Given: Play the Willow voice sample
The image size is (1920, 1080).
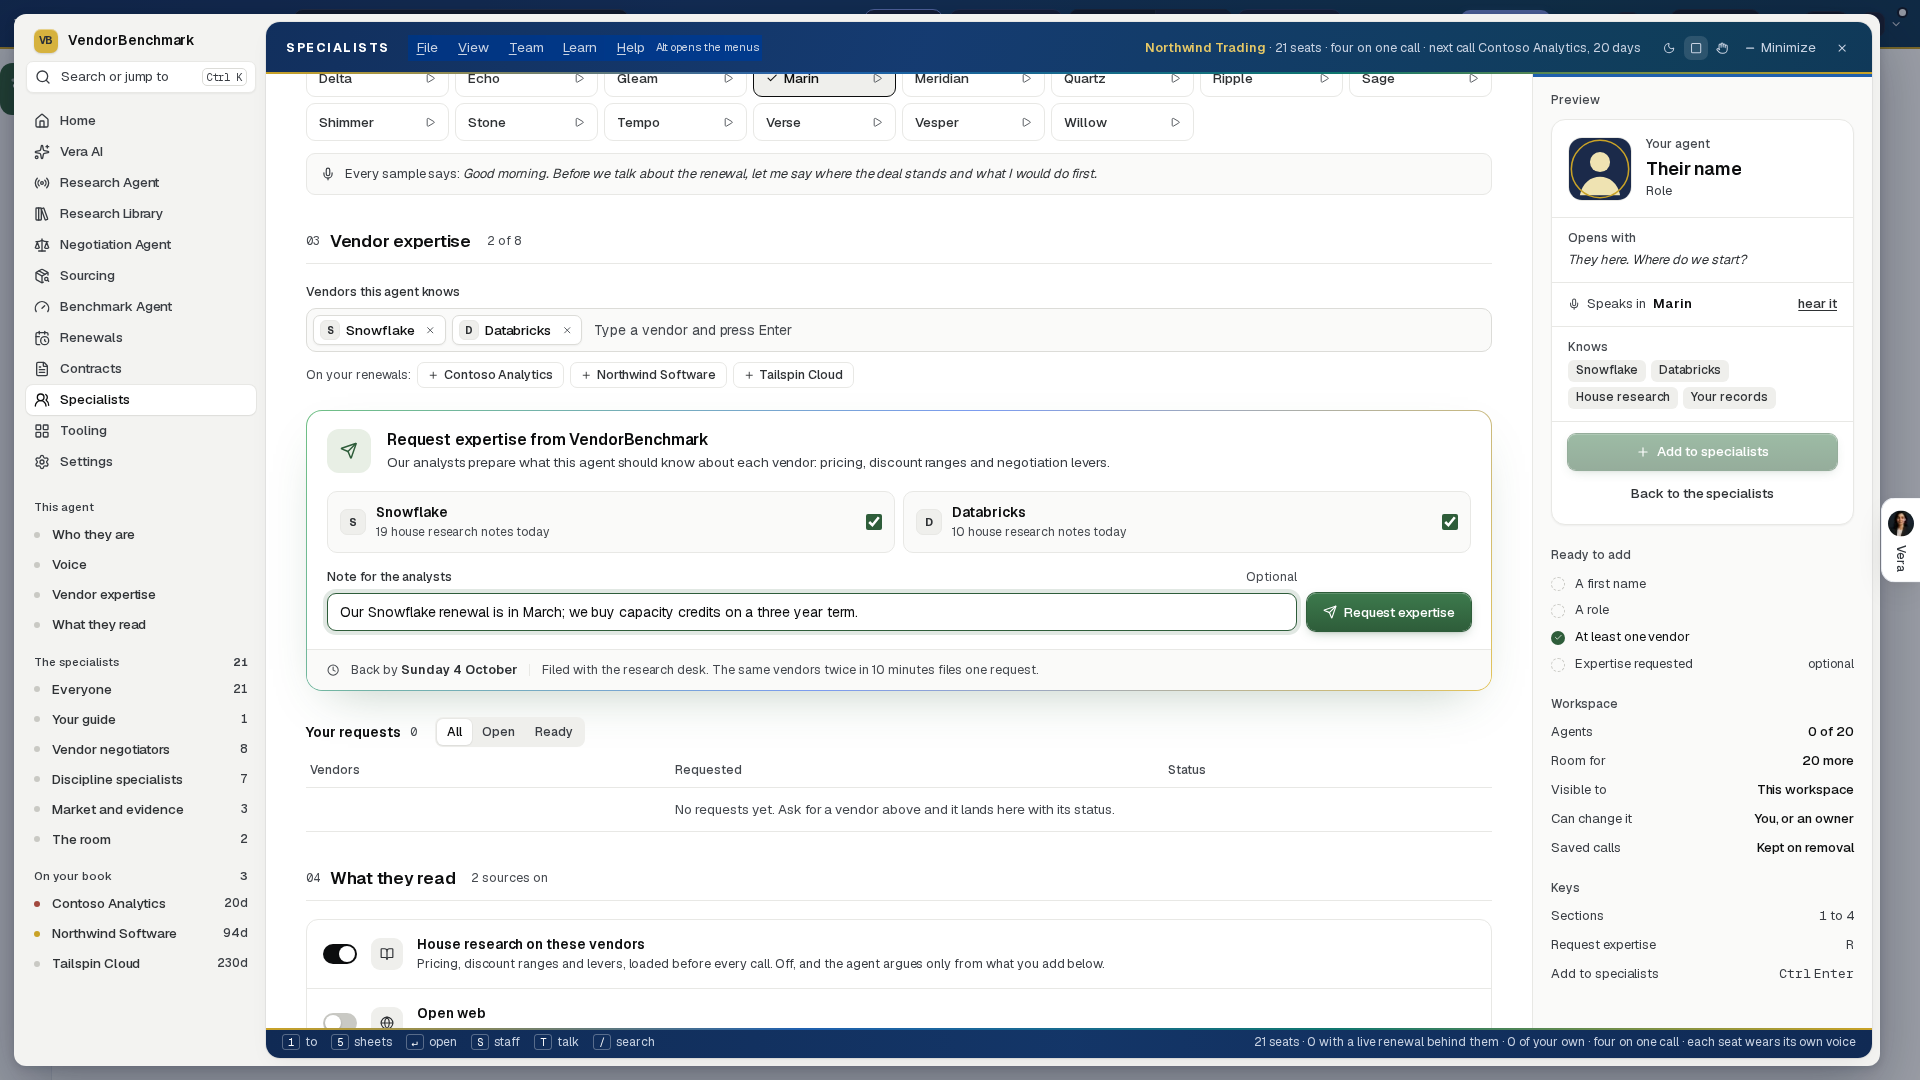Looking at the screenshot, I should [x=1175, y=123].
